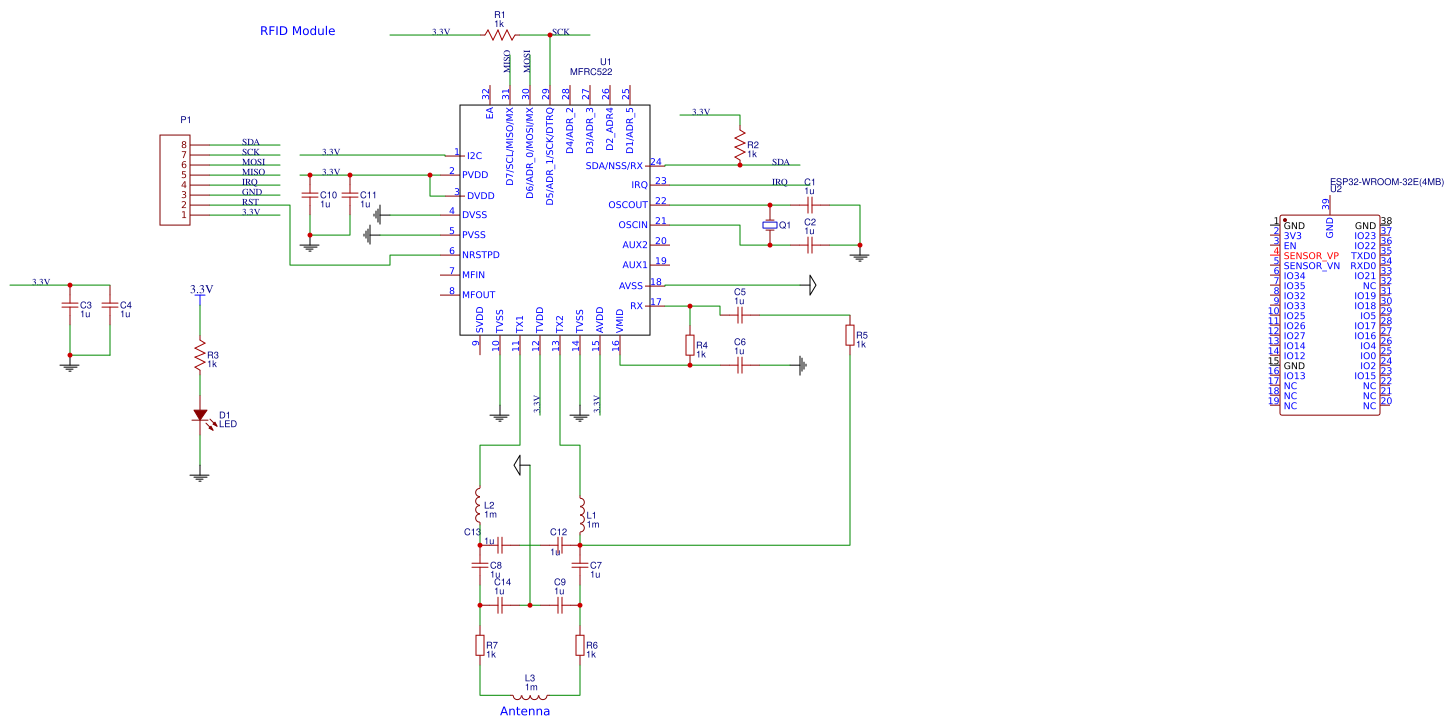This screenshot has width=1456, height=728.
Task: Select capacitor C14 symbol
Action: [x=500, y=605]
